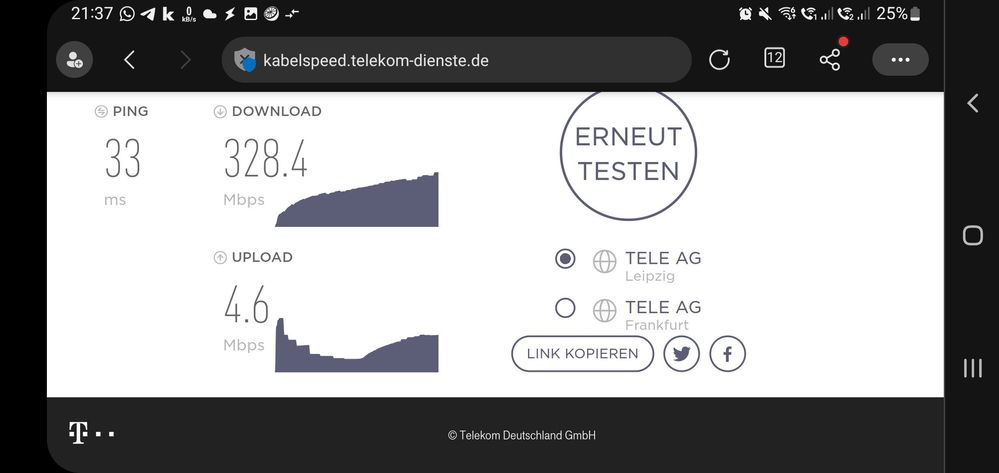Tap the share icon in the toolbar
This screenshot has height=473, width=999.
[830, 60]
